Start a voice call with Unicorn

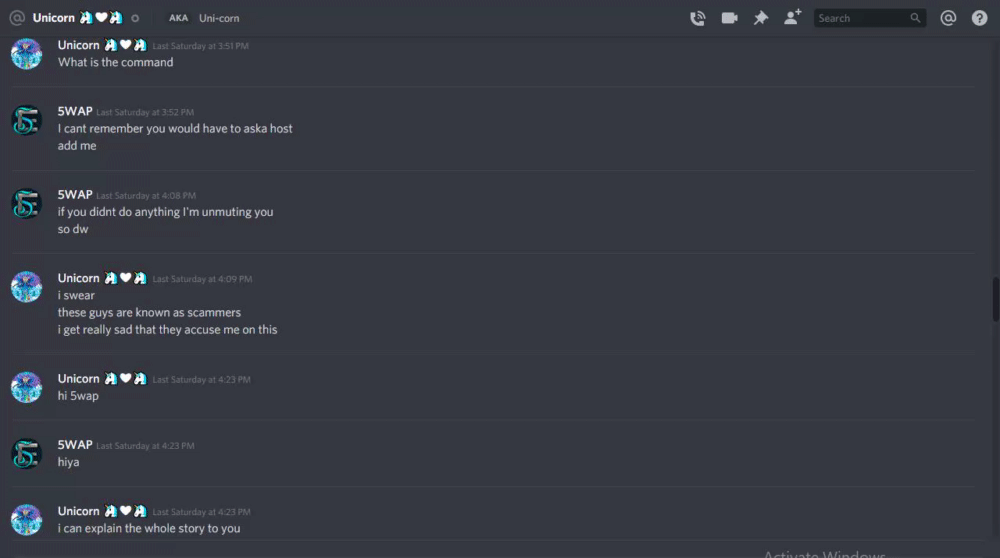698,18
